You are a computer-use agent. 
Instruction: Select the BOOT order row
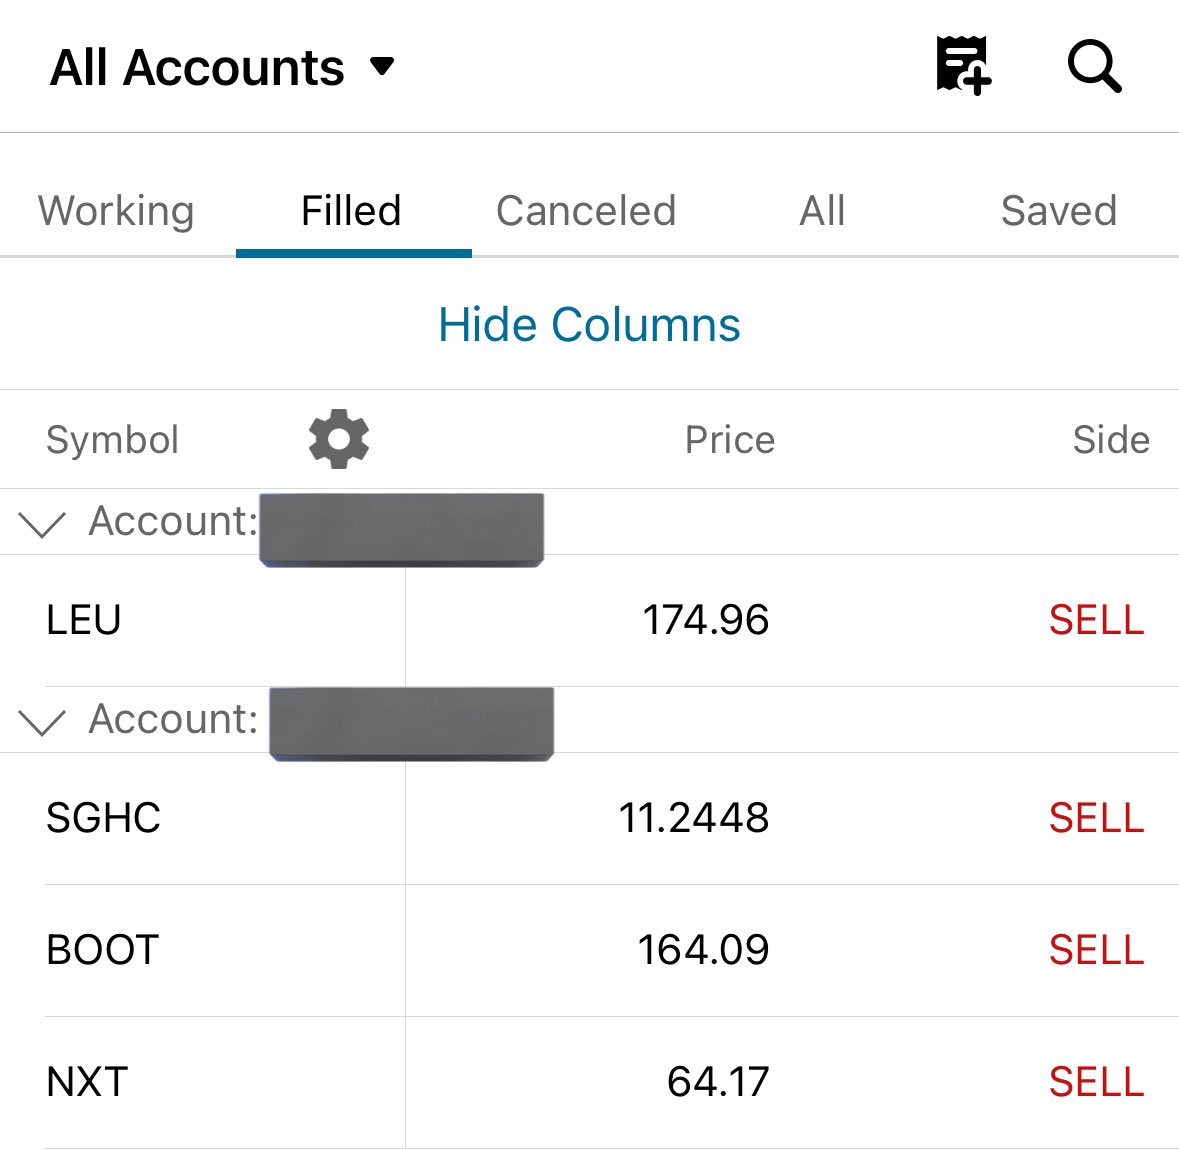coord(590,950)
